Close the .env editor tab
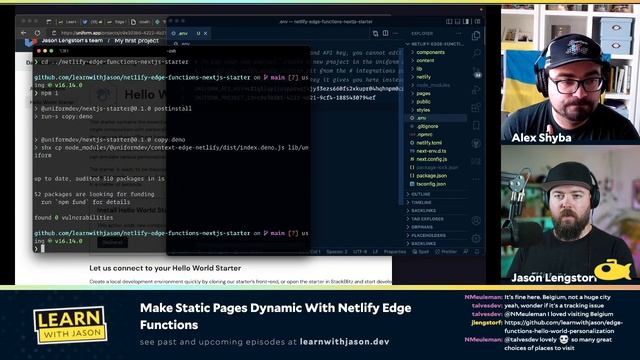640x360 pixels. tap(206, 33)
